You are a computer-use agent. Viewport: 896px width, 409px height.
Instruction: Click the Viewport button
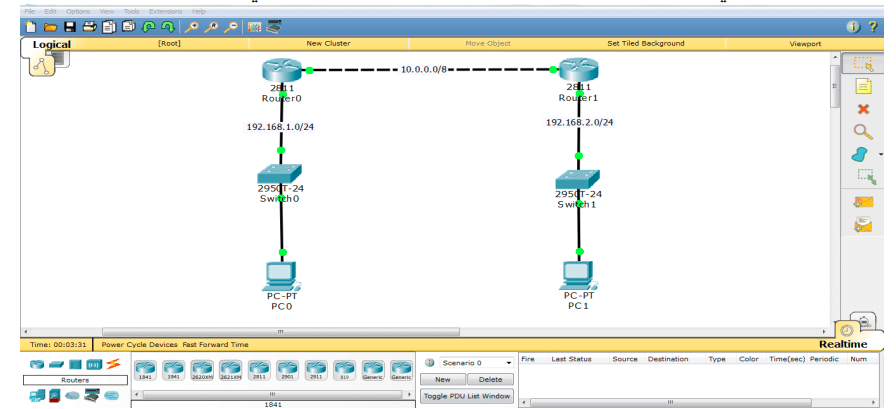[x=805, y=43]
